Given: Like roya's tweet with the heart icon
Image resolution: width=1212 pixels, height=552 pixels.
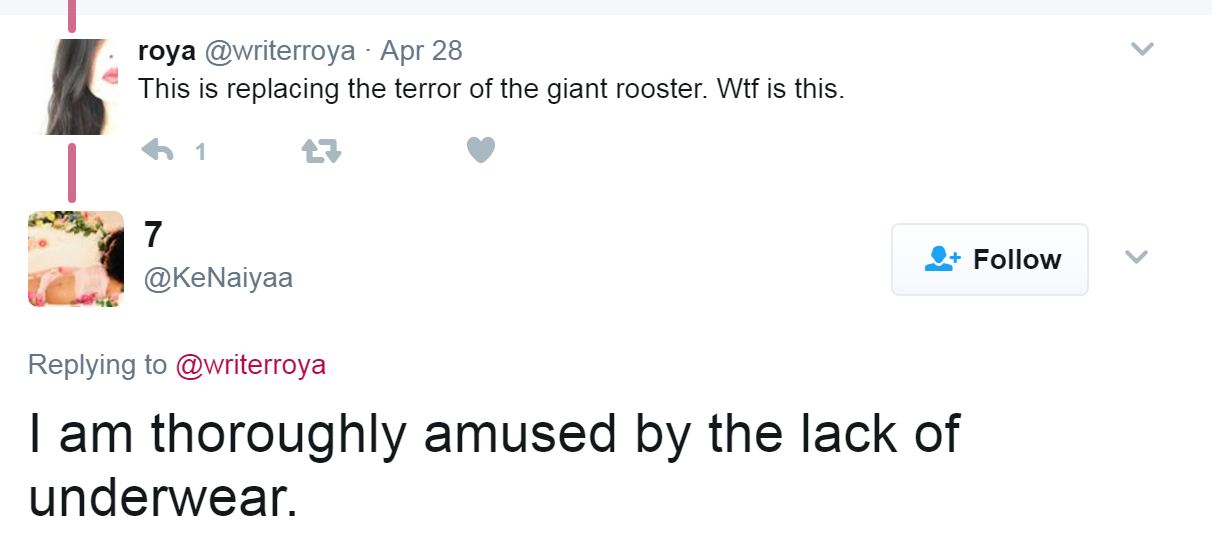Looking at the screenshot, I should tap(481, 150).
